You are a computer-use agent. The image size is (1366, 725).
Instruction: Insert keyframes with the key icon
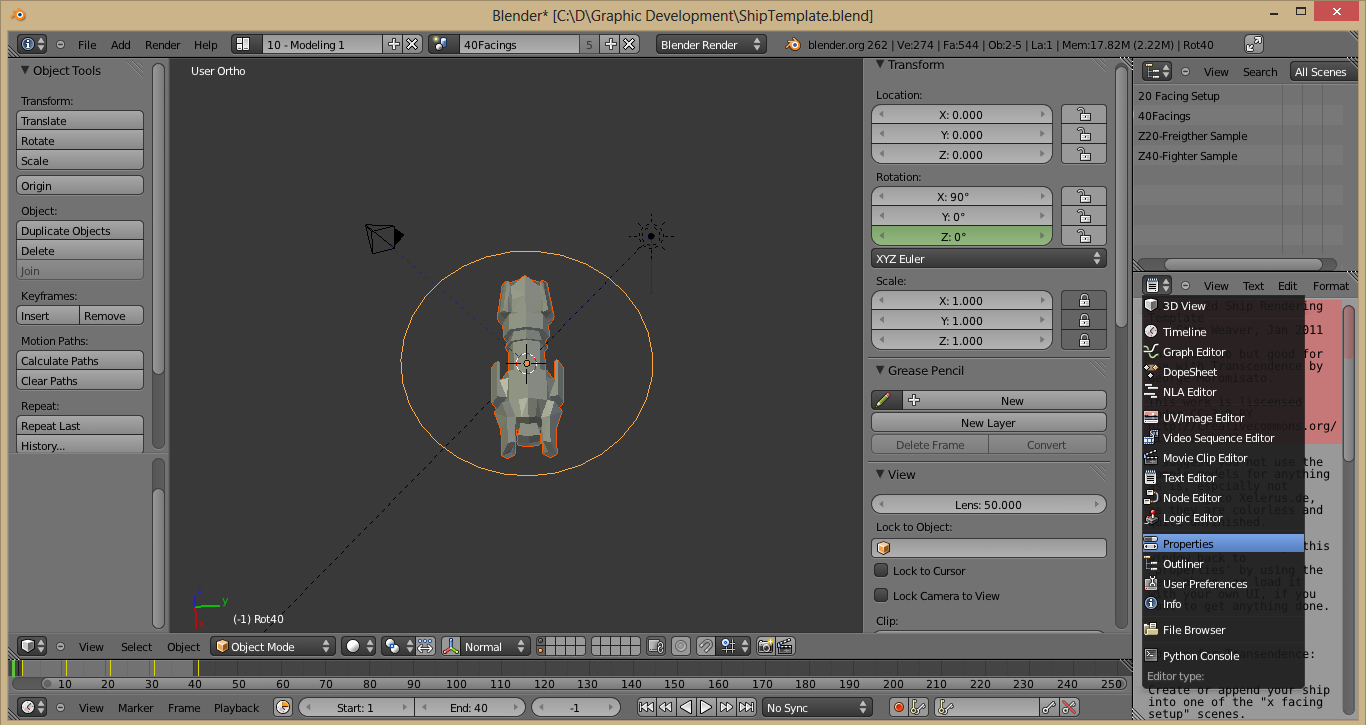pyautogui.click(x=1049, y=707)
